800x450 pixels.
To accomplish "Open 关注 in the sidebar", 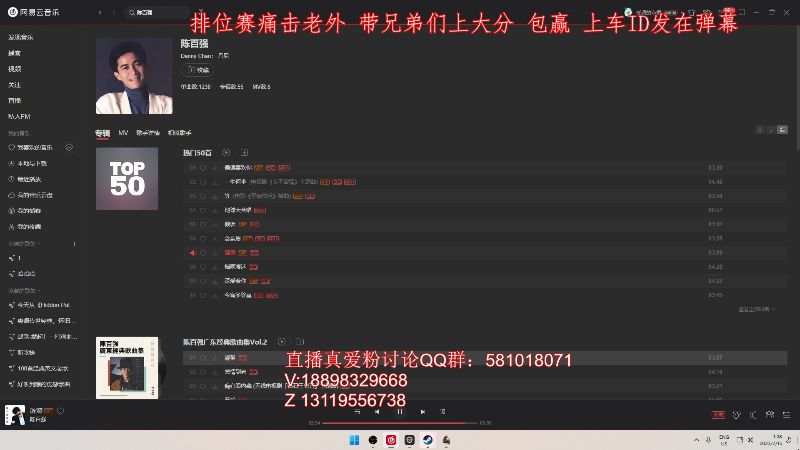I will click(x=15, y=85).
